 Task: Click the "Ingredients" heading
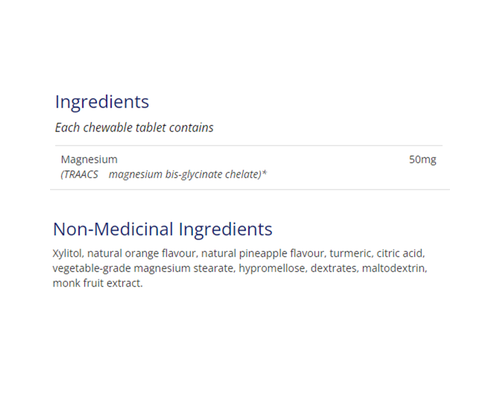click(x=102, y=102)
